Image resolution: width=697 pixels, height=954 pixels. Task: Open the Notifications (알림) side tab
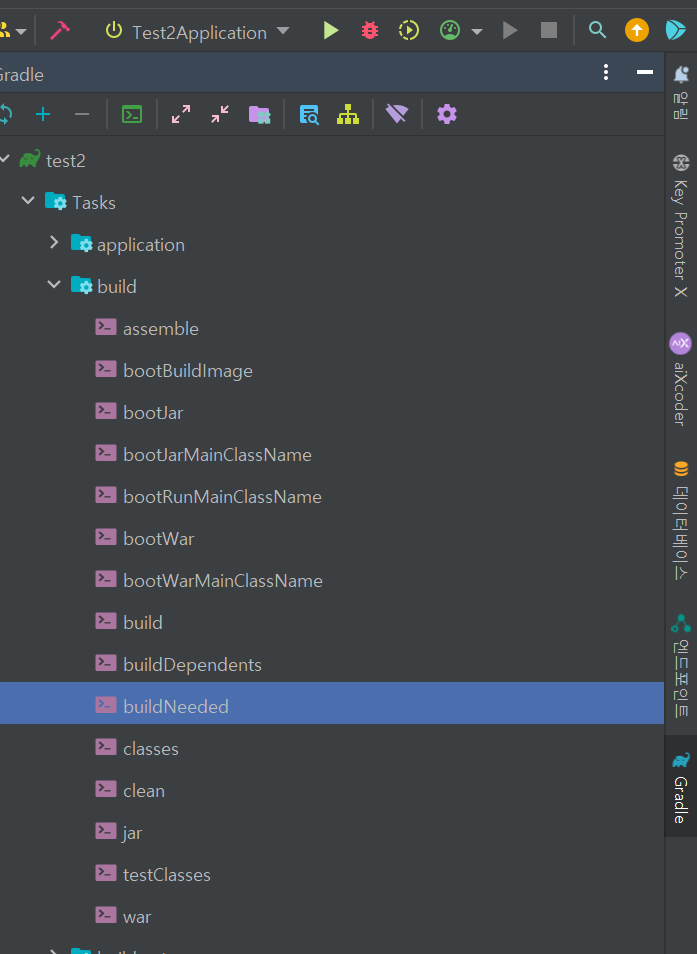pos(681,92)
